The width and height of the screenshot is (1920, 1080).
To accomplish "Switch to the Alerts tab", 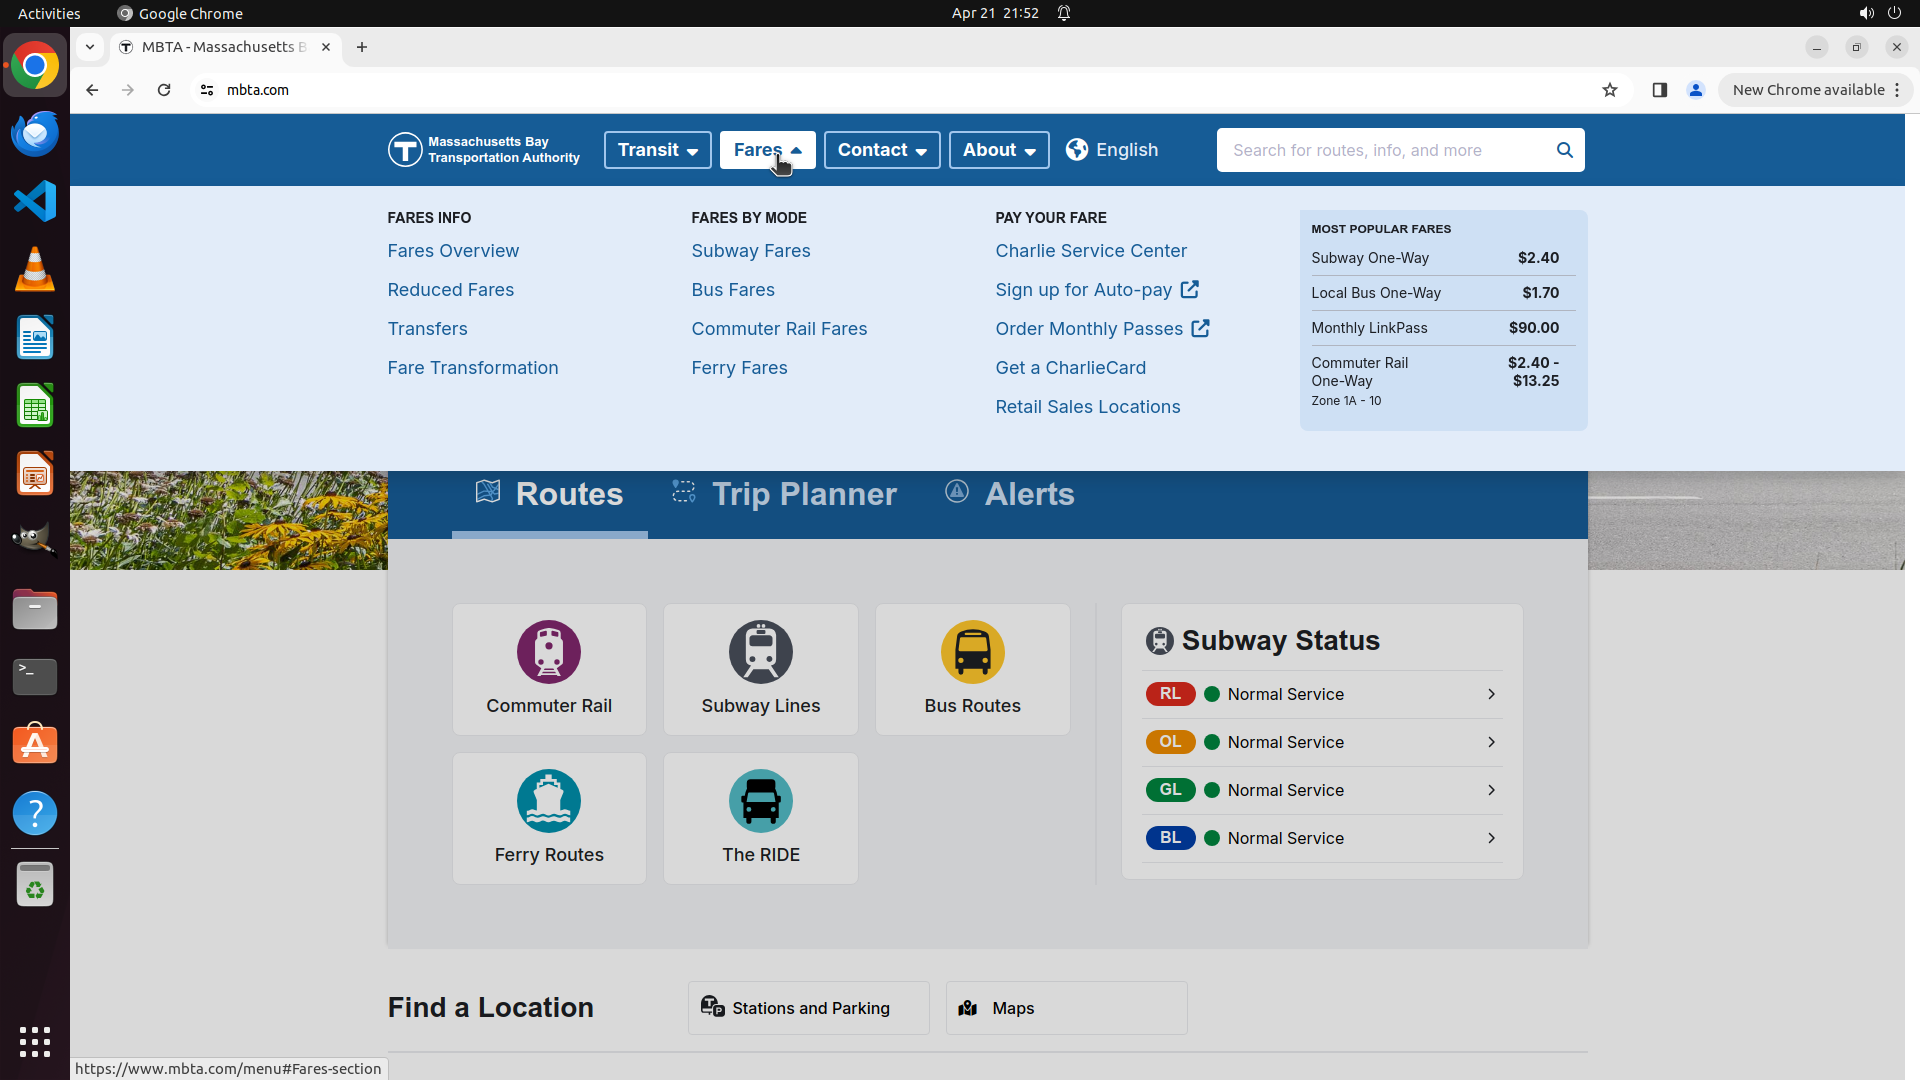I will pyautogui.click(x=1010, y=494).
